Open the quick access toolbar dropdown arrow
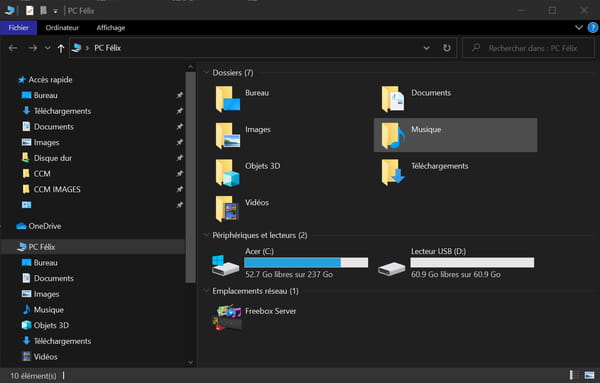 [x=55, y=11]
